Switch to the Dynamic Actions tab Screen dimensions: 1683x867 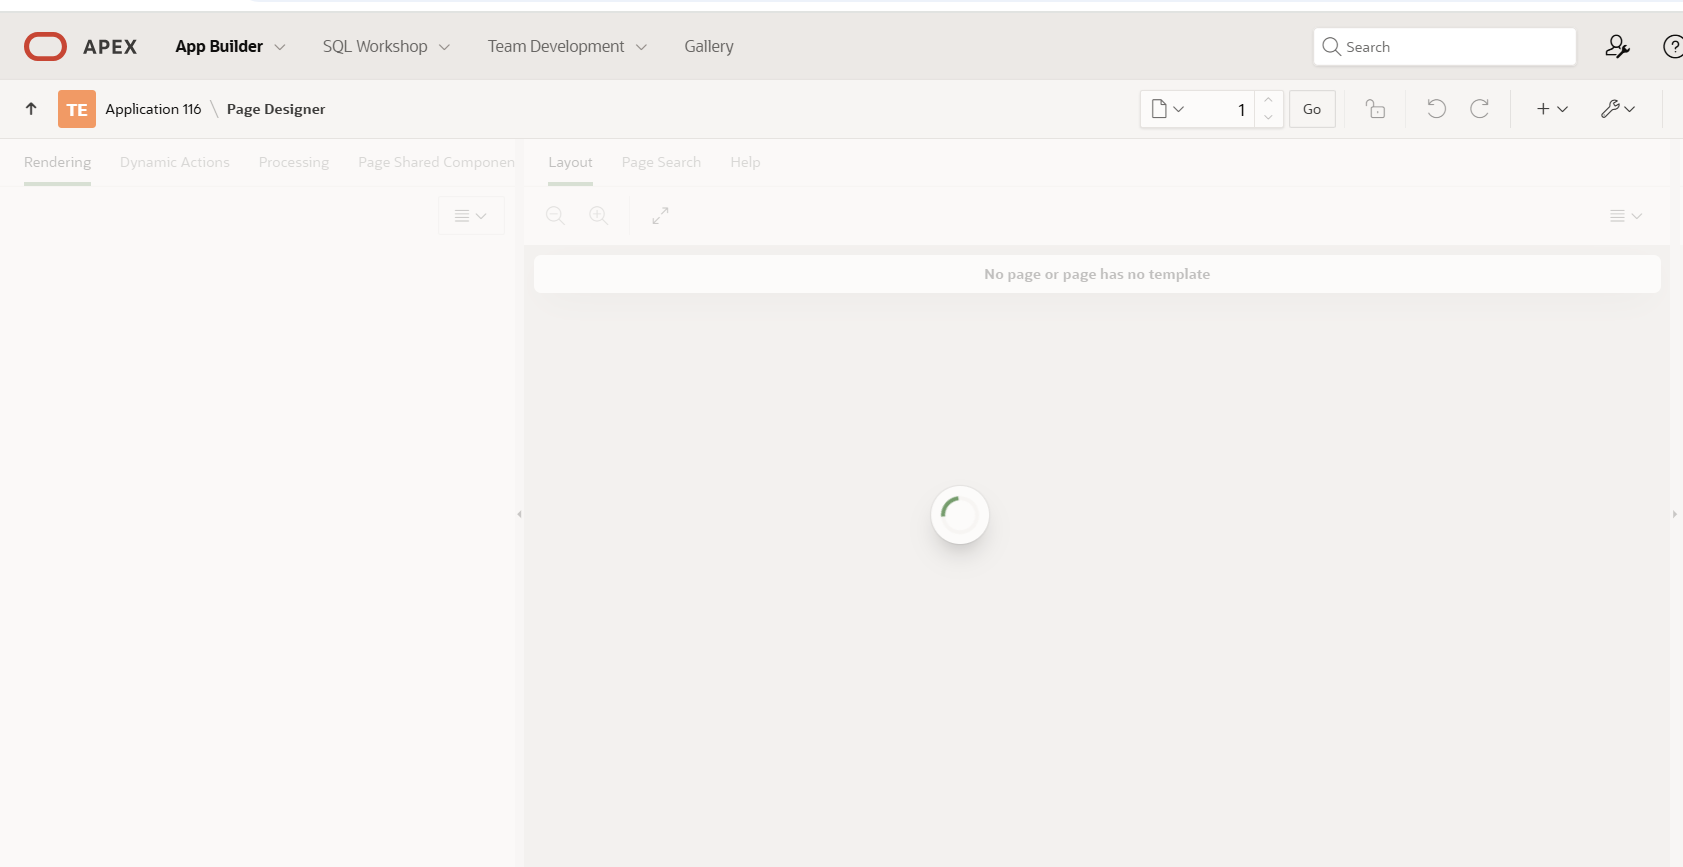175,162
